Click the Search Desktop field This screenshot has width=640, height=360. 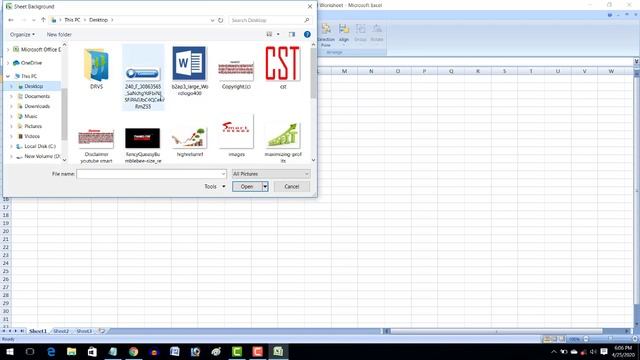click(266, 20)
